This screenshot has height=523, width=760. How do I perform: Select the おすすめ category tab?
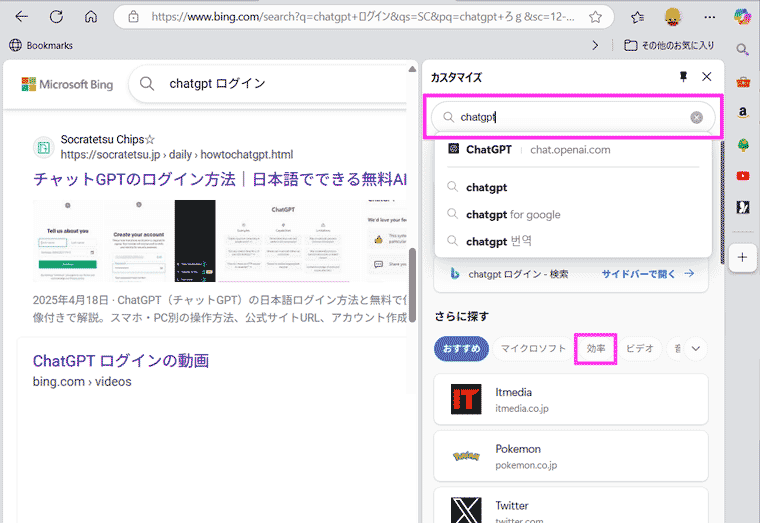pos(461,349)
